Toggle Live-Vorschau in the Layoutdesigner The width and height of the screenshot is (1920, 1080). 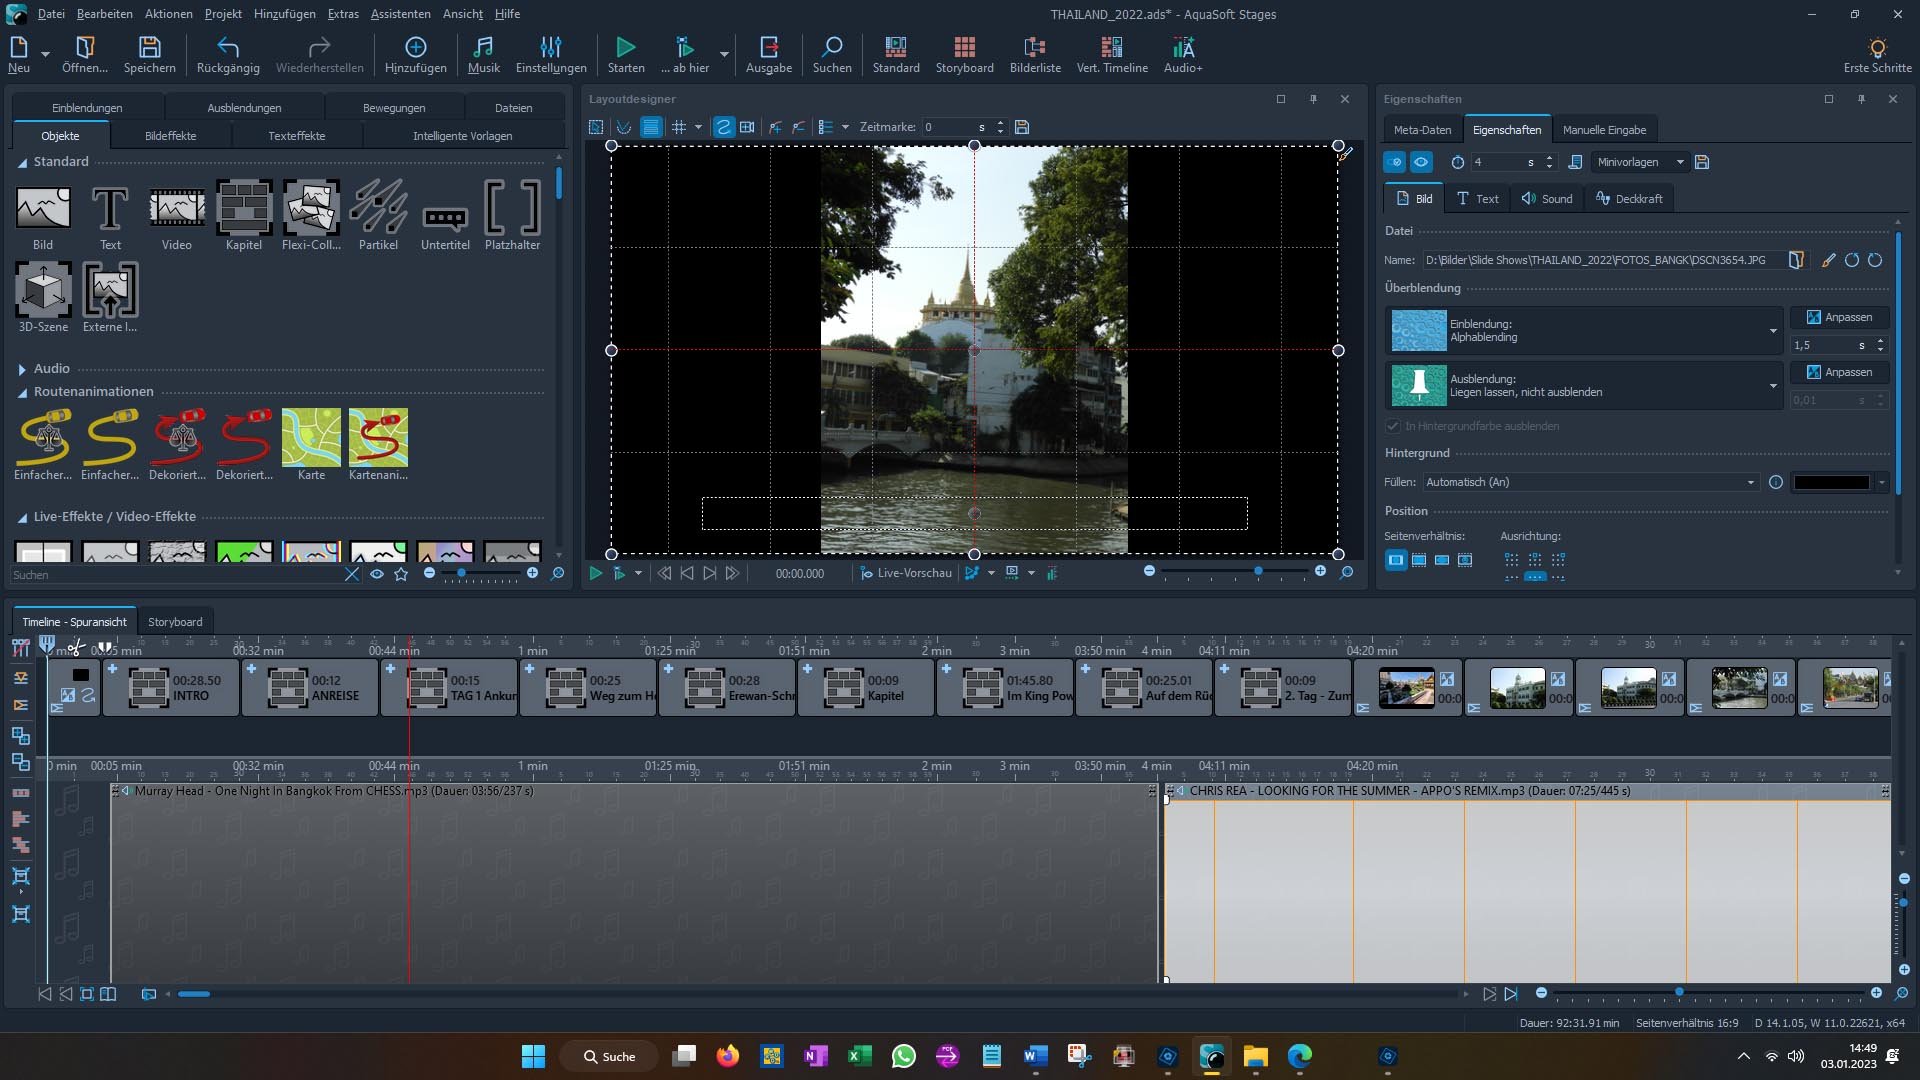pos(906,573)
